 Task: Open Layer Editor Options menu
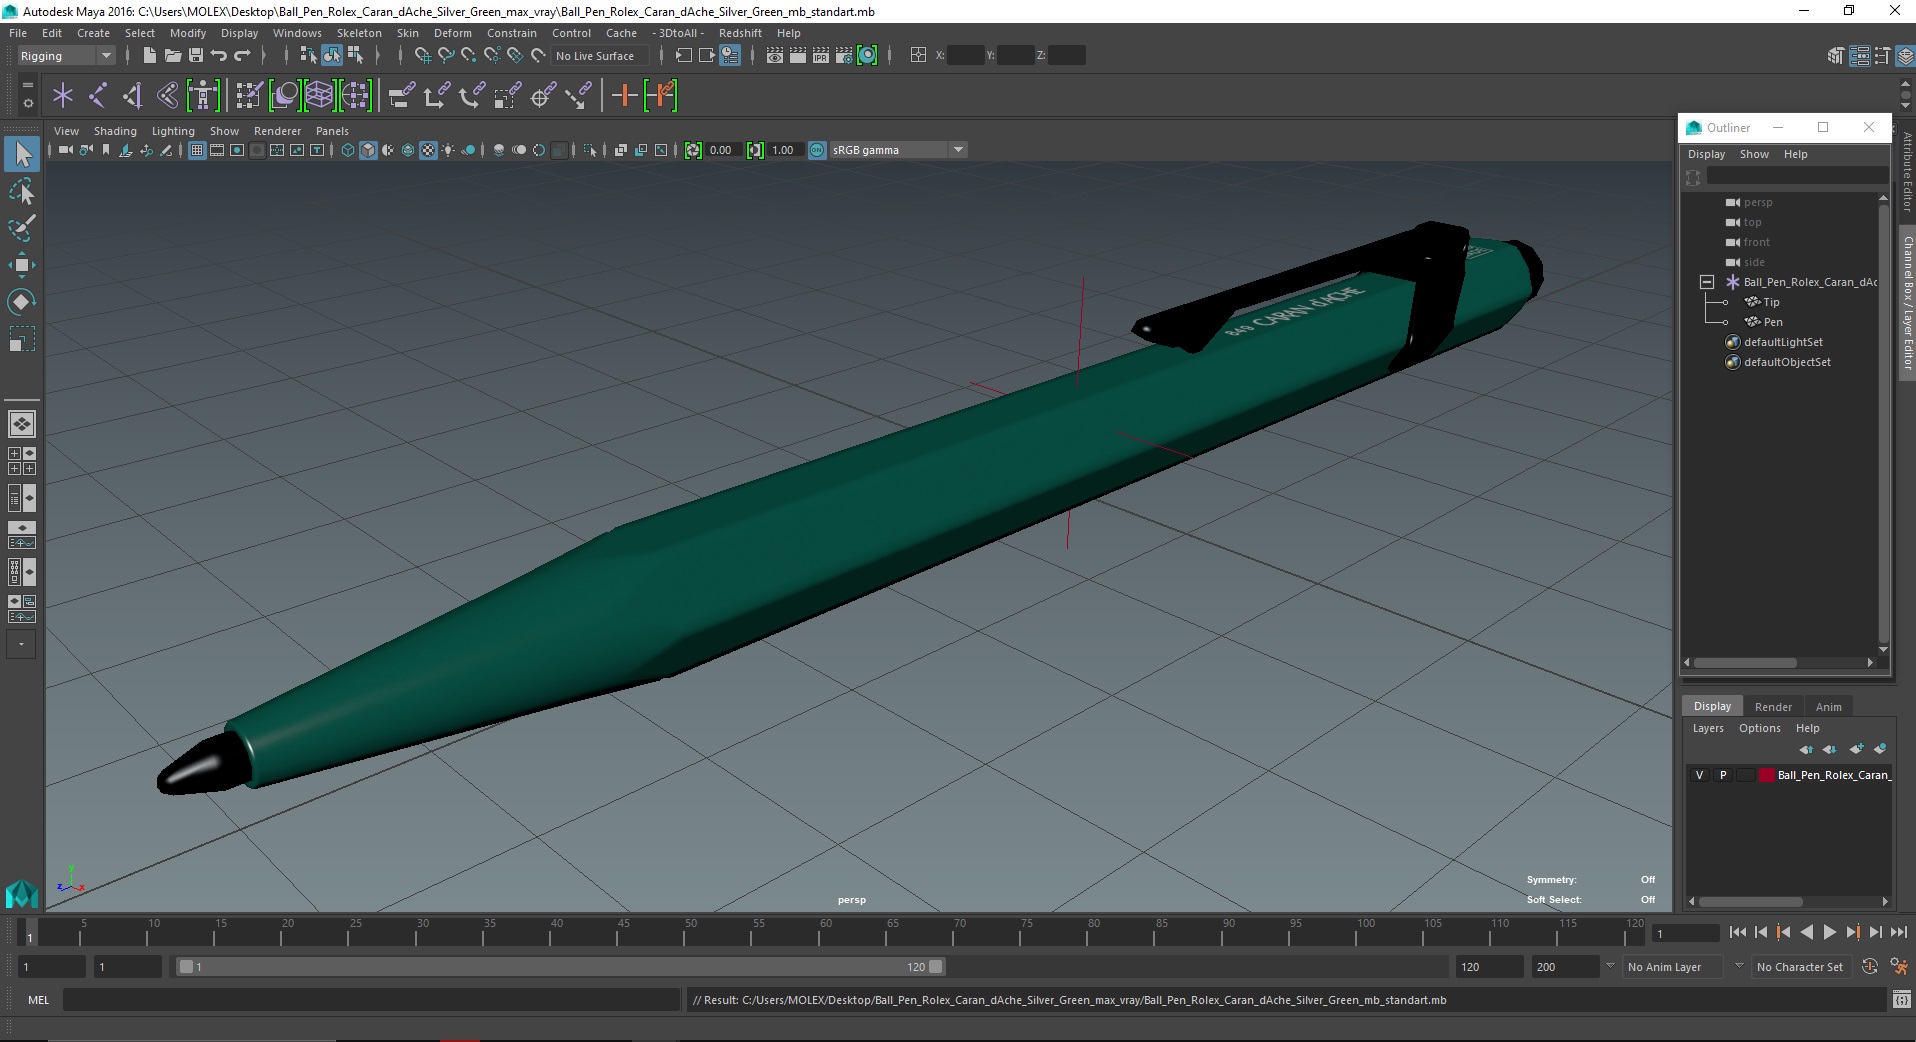tap(1759, 728)
